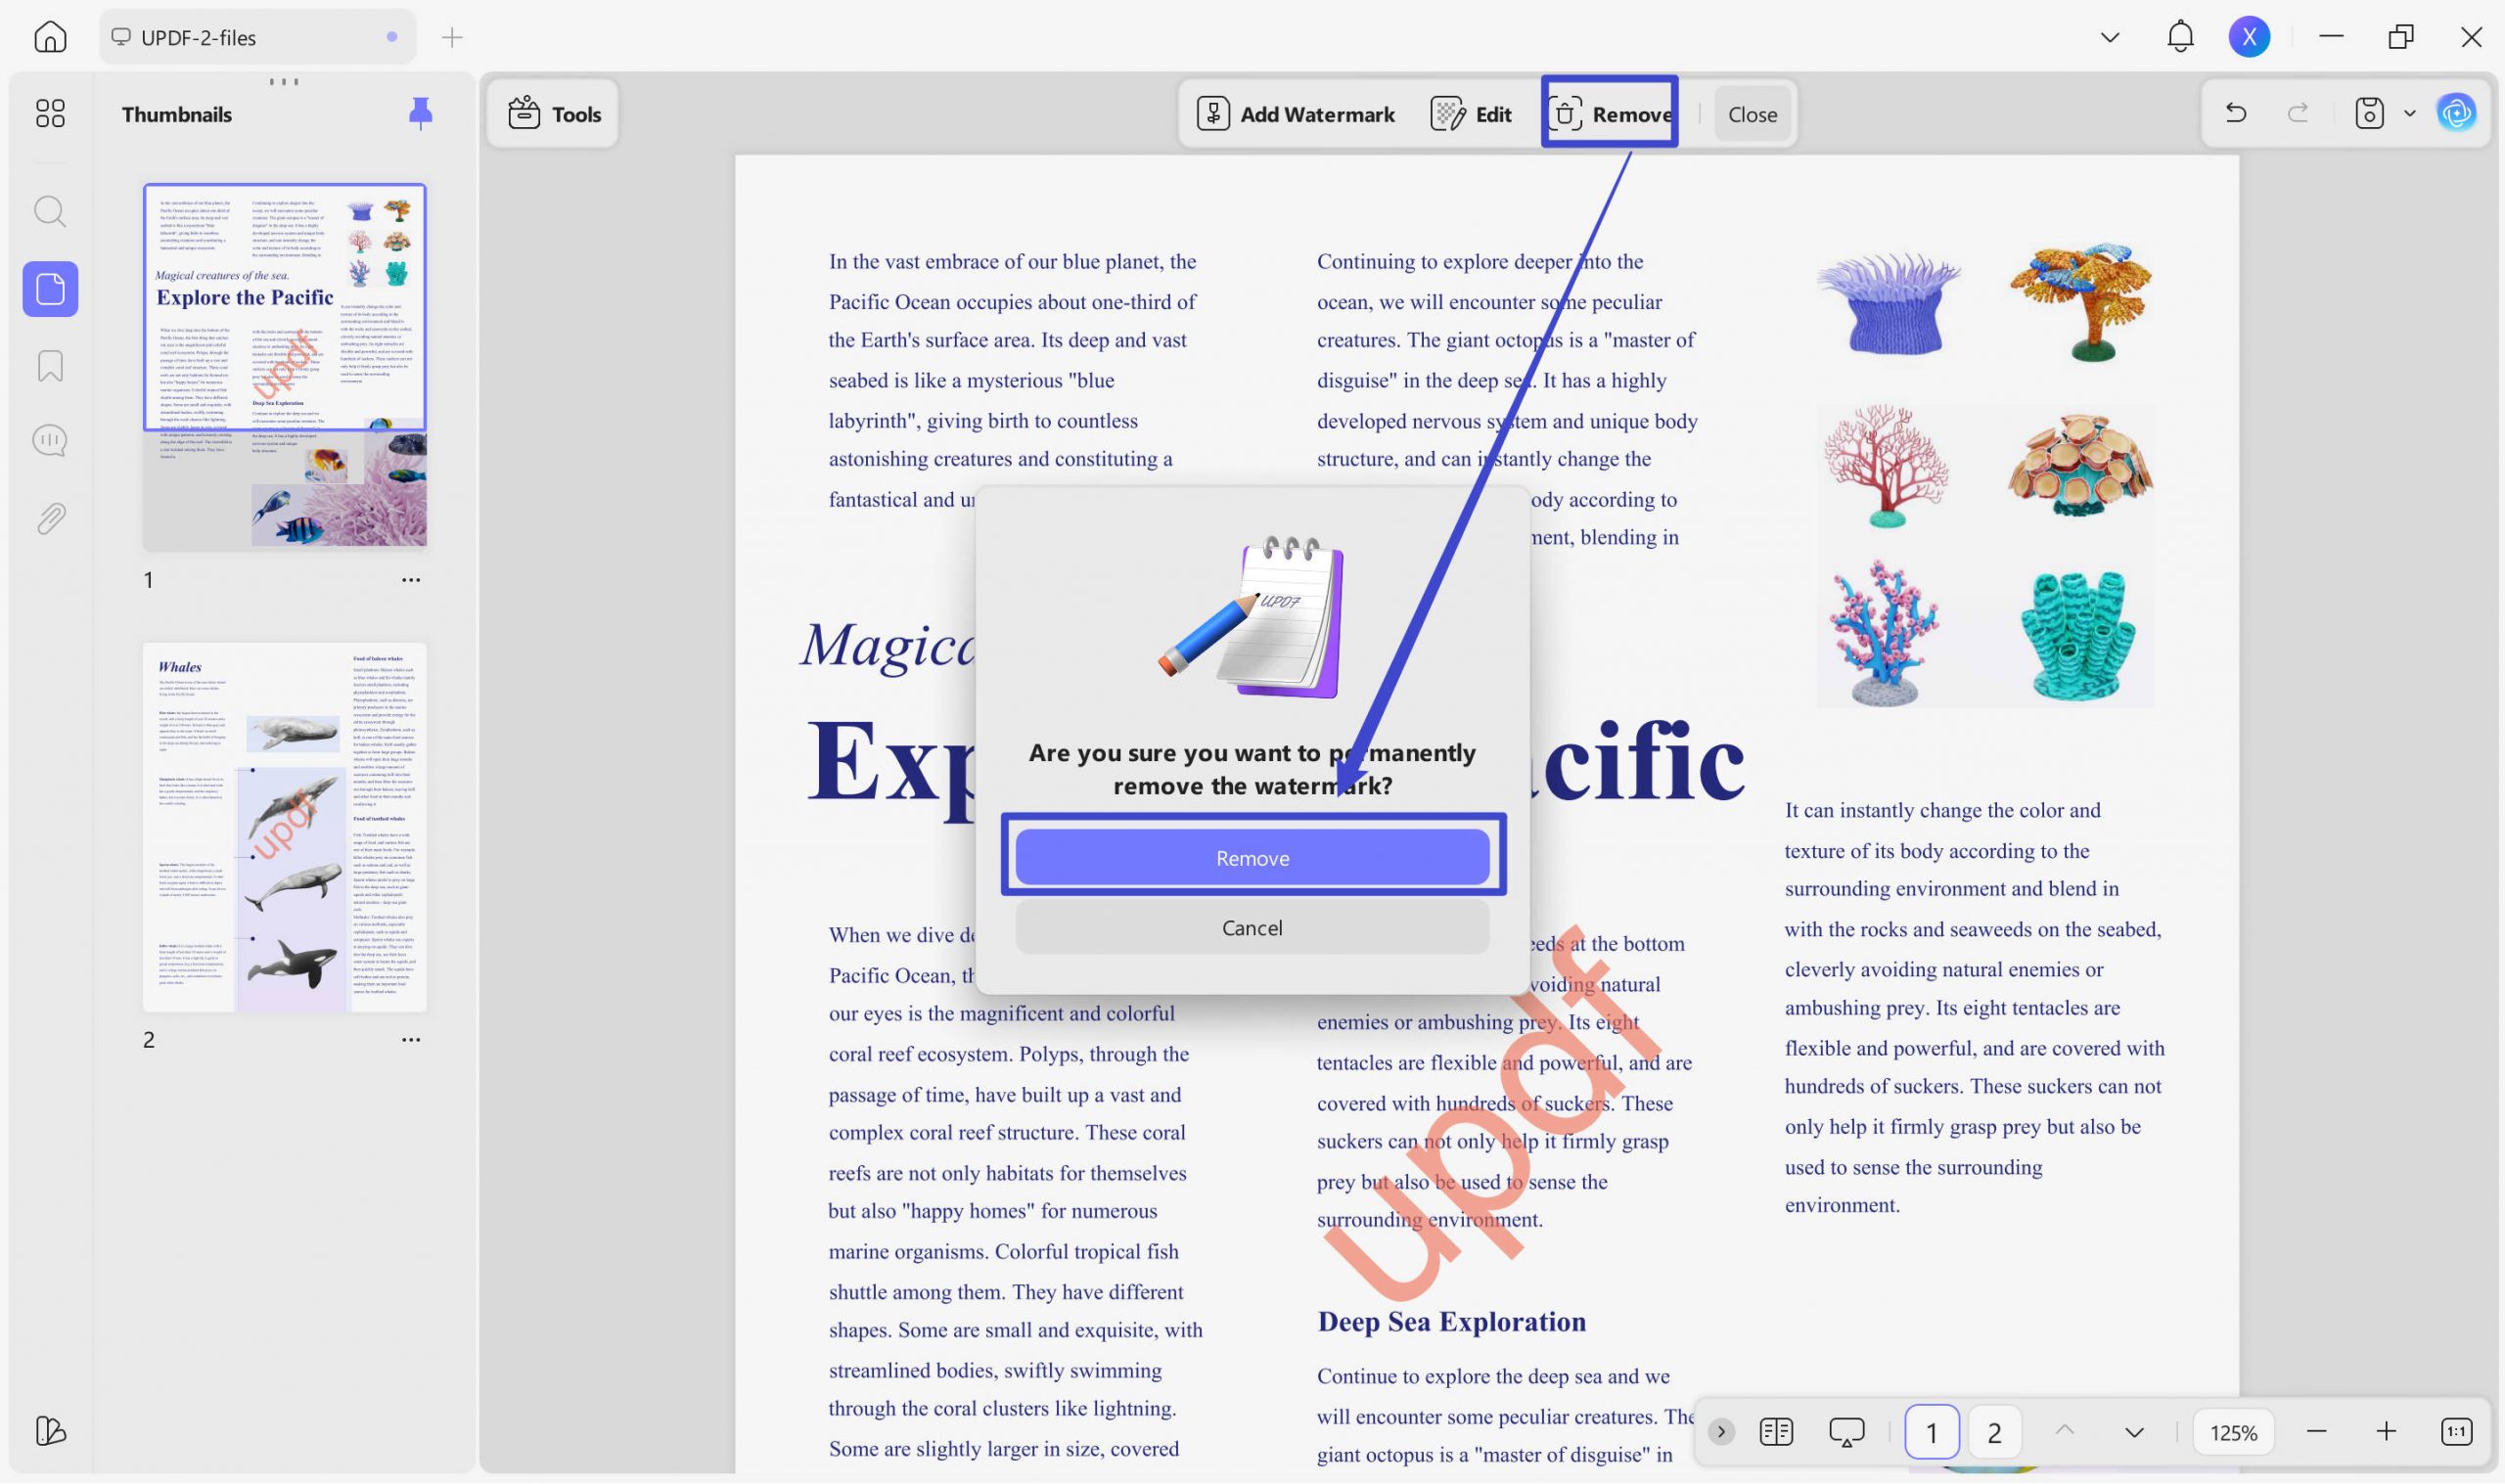Click the 'Deep Sea Exploration' heading

(x=1451, y=1321)
